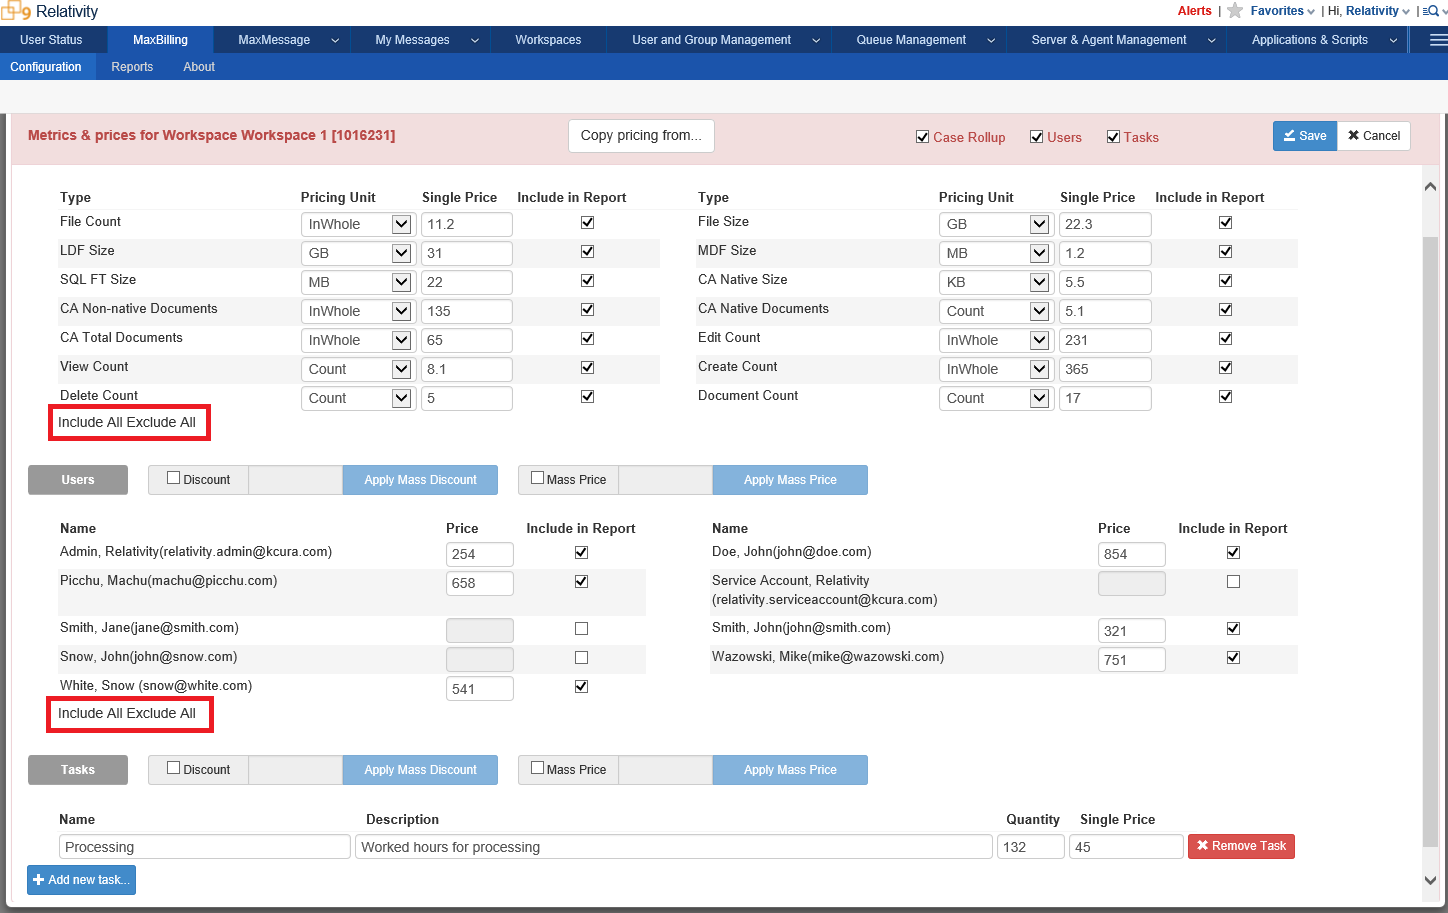The width and height of the screenshot is (1448, 913).
Task: Click the task Description field
Action: pyautogui.click(x=674, y=847)
